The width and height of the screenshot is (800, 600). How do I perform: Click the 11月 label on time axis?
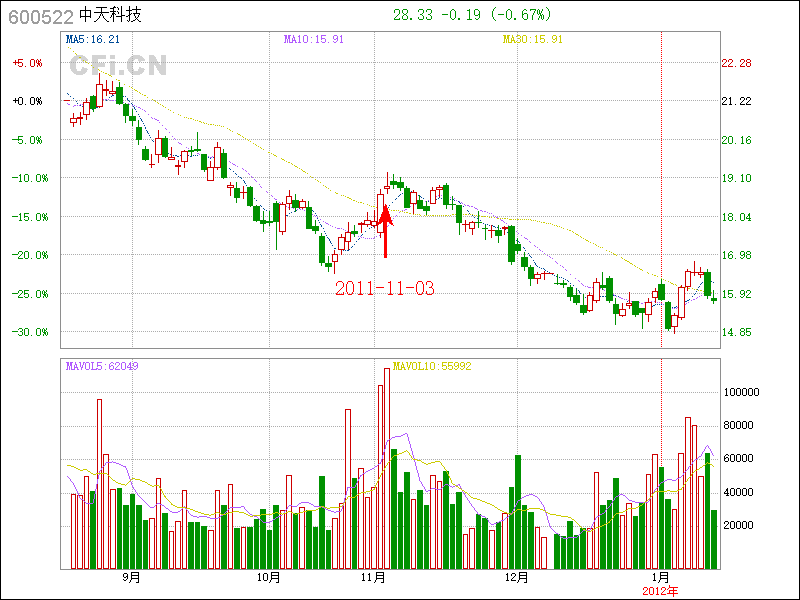[374, 577]
